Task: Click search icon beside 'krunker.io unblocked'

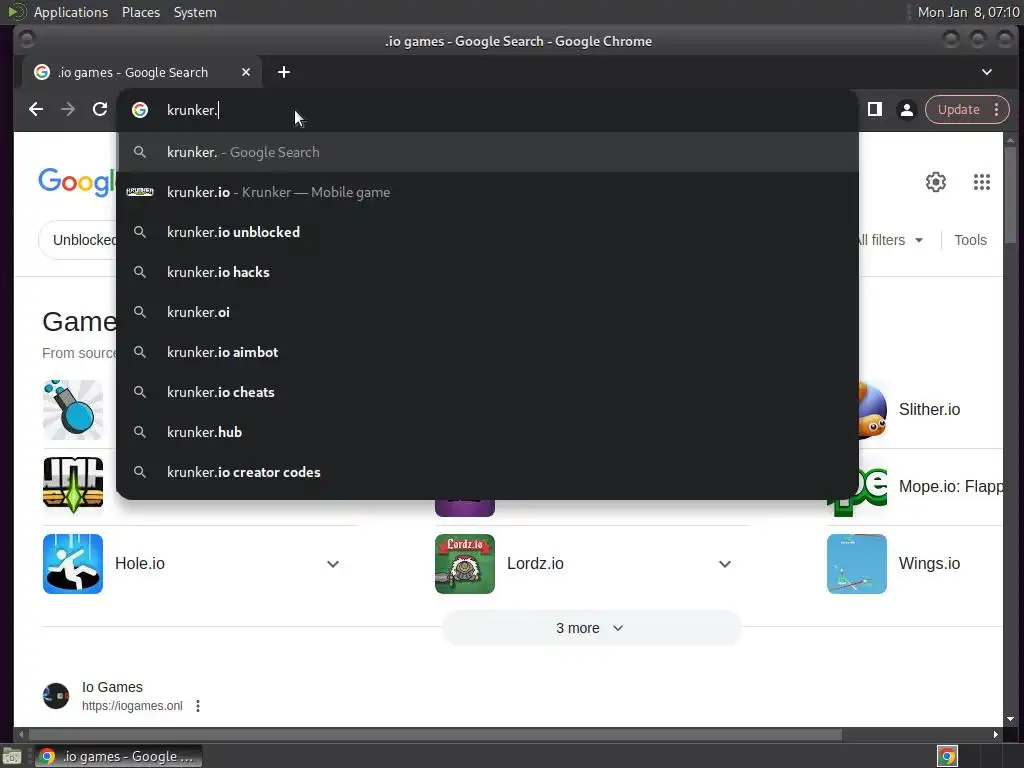Action: (140, 232)
